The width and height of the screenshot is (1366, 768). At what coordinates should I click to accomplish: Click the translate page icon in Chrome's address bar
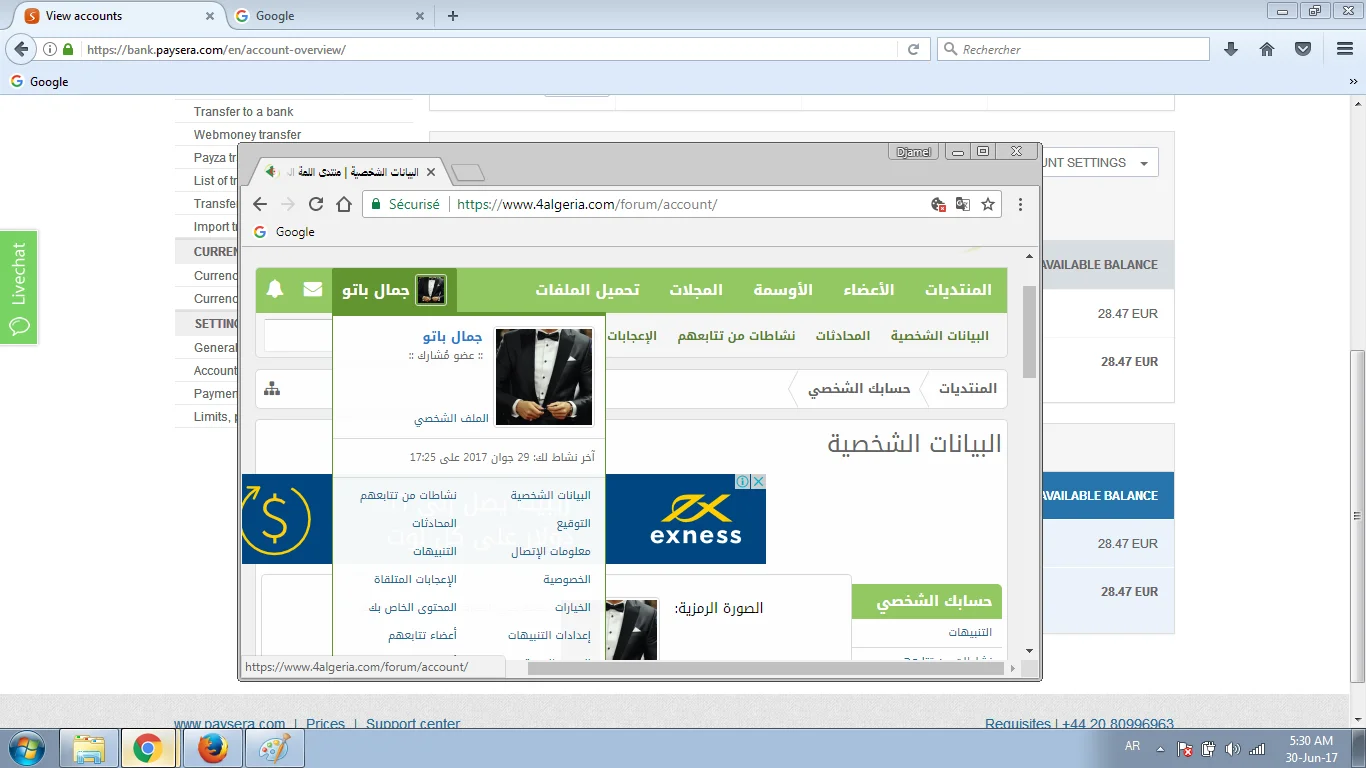pyautogui.click(x=963, y=204)
